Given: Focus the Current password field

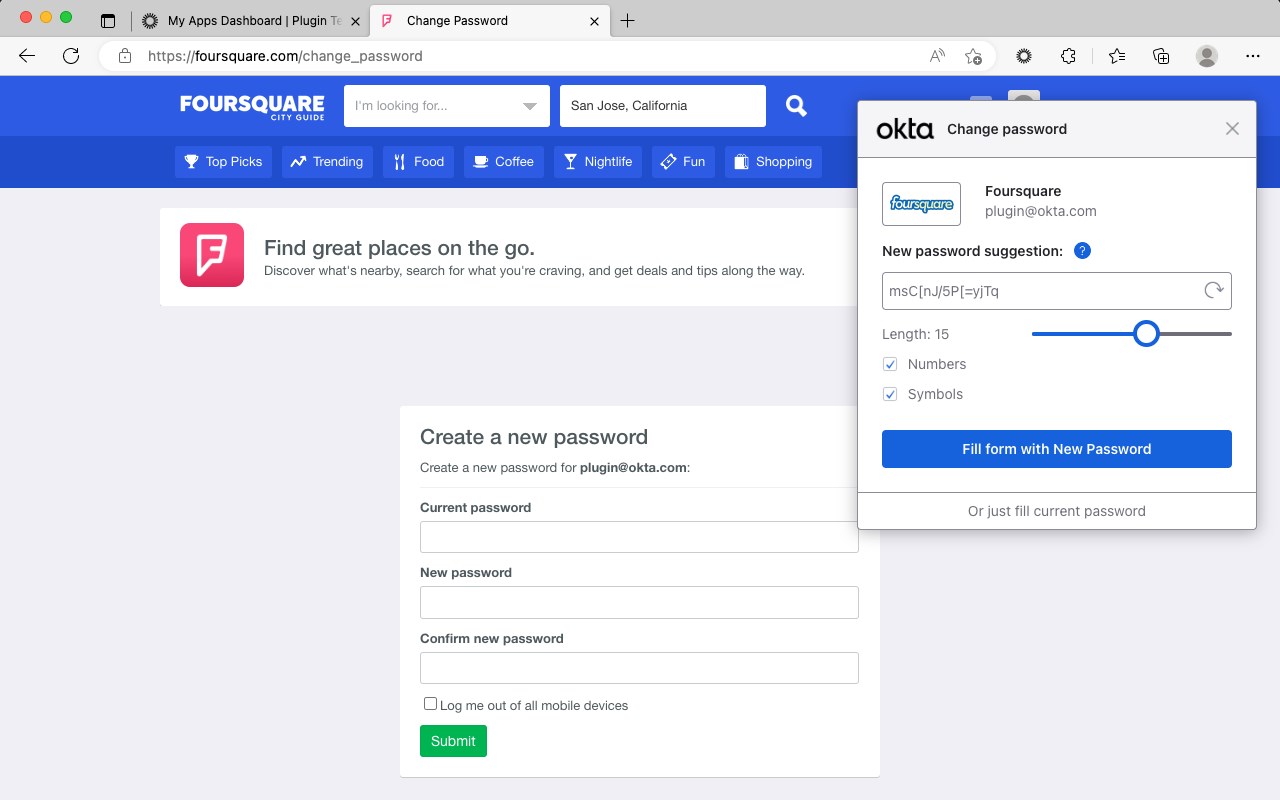Looking at the screenshot, I should [639, 537].
